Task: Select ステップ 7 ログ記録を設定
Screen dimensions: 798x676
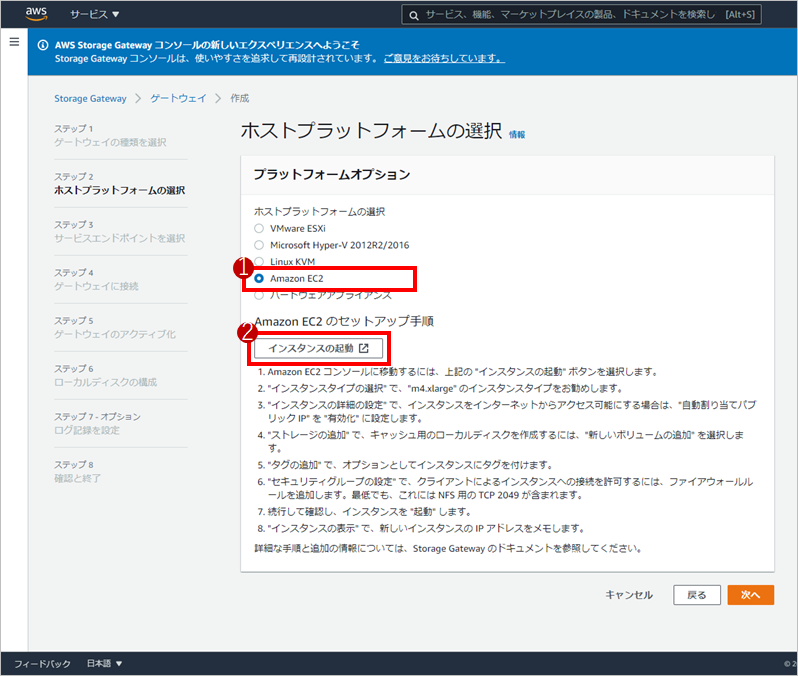Action: 97,424
